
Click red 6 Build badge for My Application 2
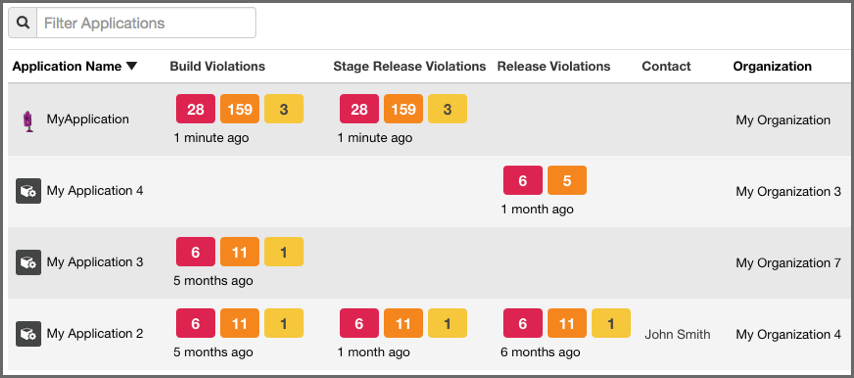196,323
